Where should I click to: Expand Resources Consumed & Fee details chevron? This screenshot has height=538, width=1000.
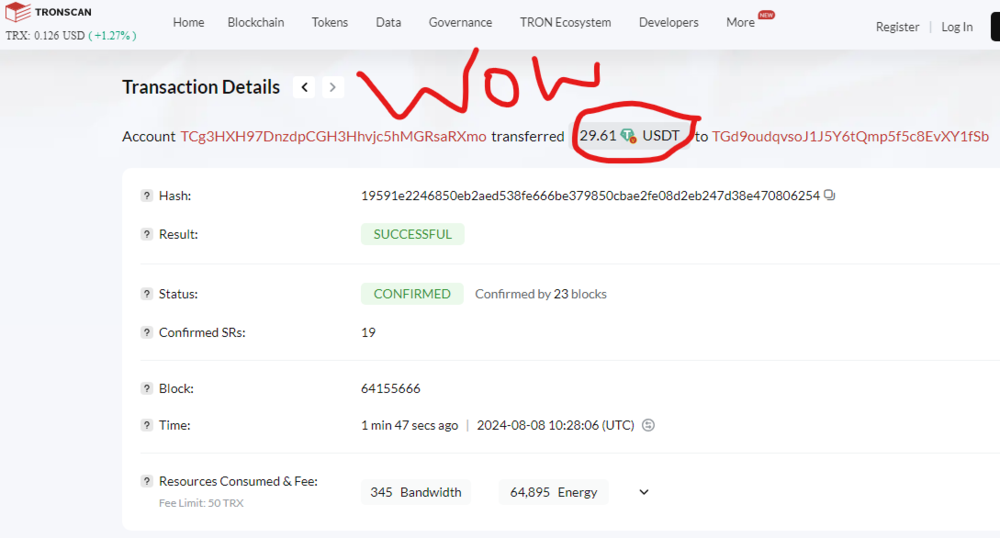(644, 492)
